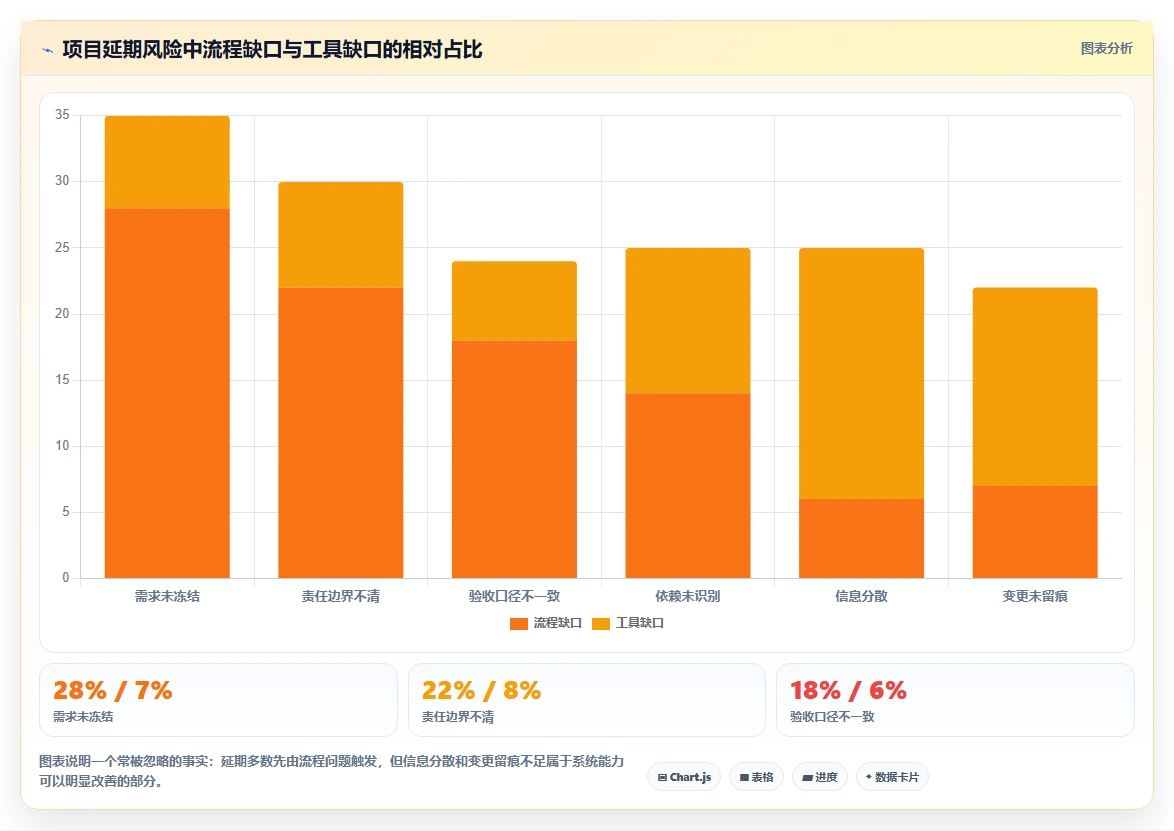Viewport: 1174px width, 831px height.
Task: Toggle the 流程缺口 legend item
Action: (546, 623)
